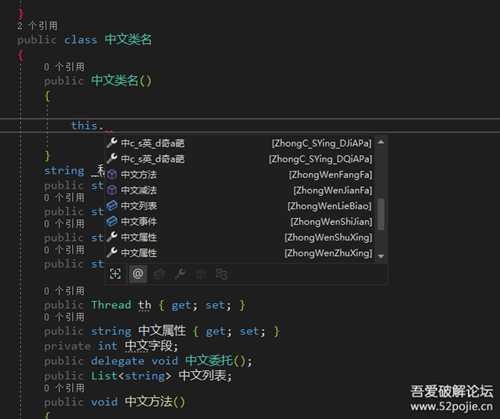Click class name 中文类名 after 'class'
The width and height of the screenshot is (500, 419).
(128, 39)
